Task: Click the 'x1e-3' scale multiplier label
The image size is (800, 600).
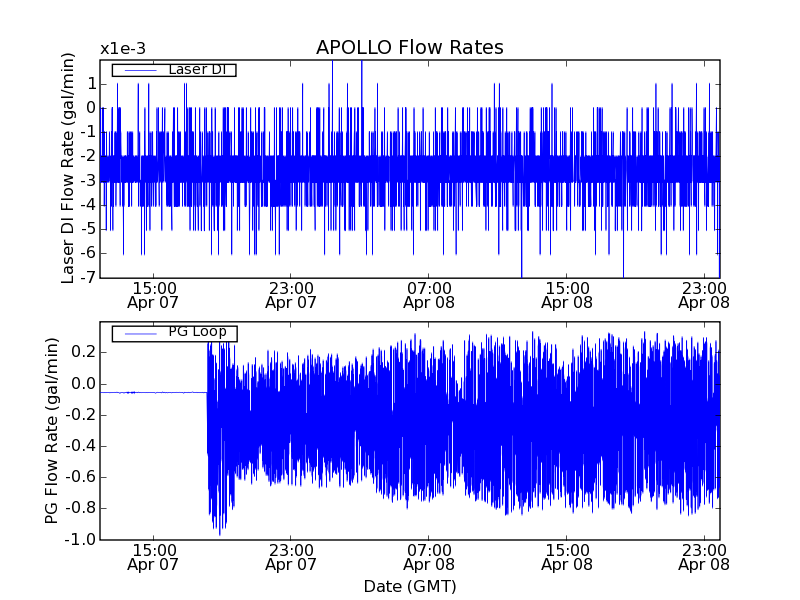Action: 123,49
